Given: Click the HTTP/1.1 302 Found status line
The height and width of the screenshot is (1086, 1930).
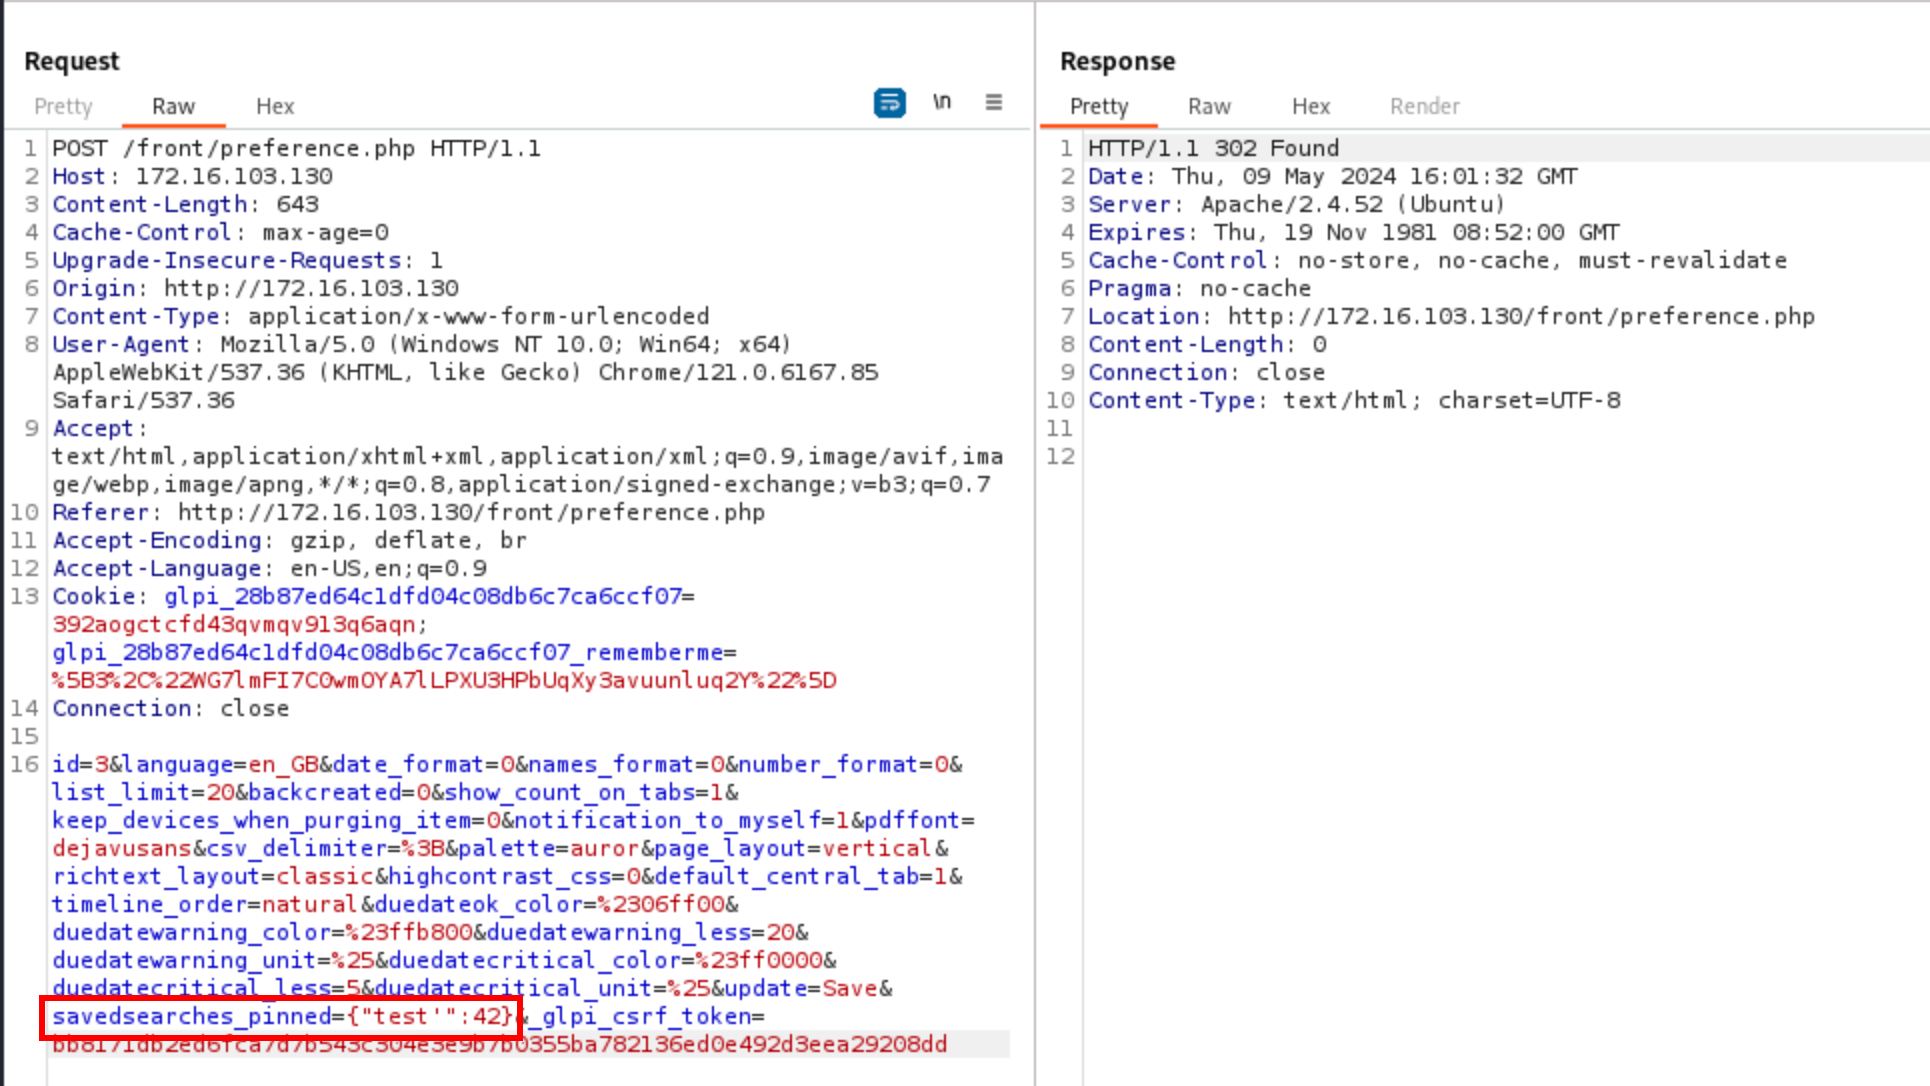Looking at the screenshot, I should [x=1213, y=148].
